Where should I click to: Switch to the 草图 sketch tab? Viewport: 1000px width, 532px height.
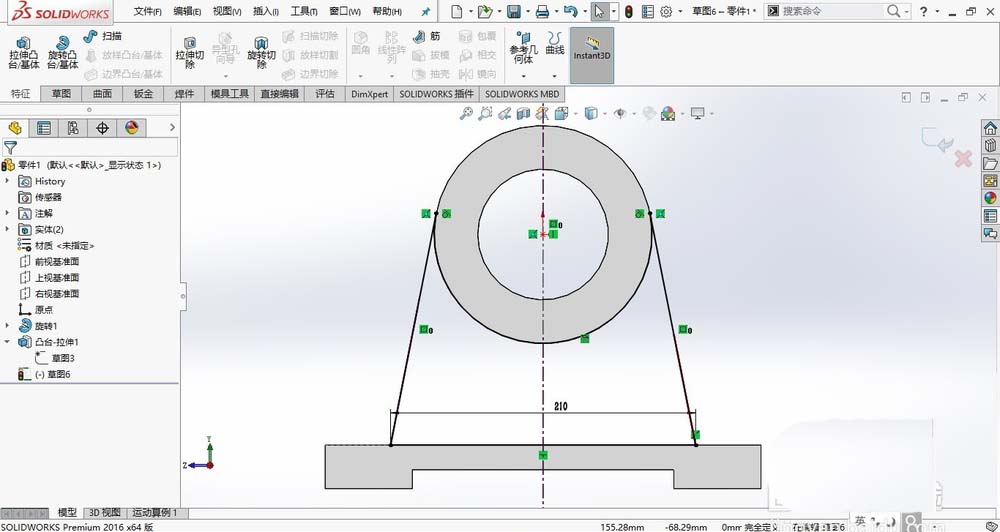pyautogui.click(x=61, y=94)
